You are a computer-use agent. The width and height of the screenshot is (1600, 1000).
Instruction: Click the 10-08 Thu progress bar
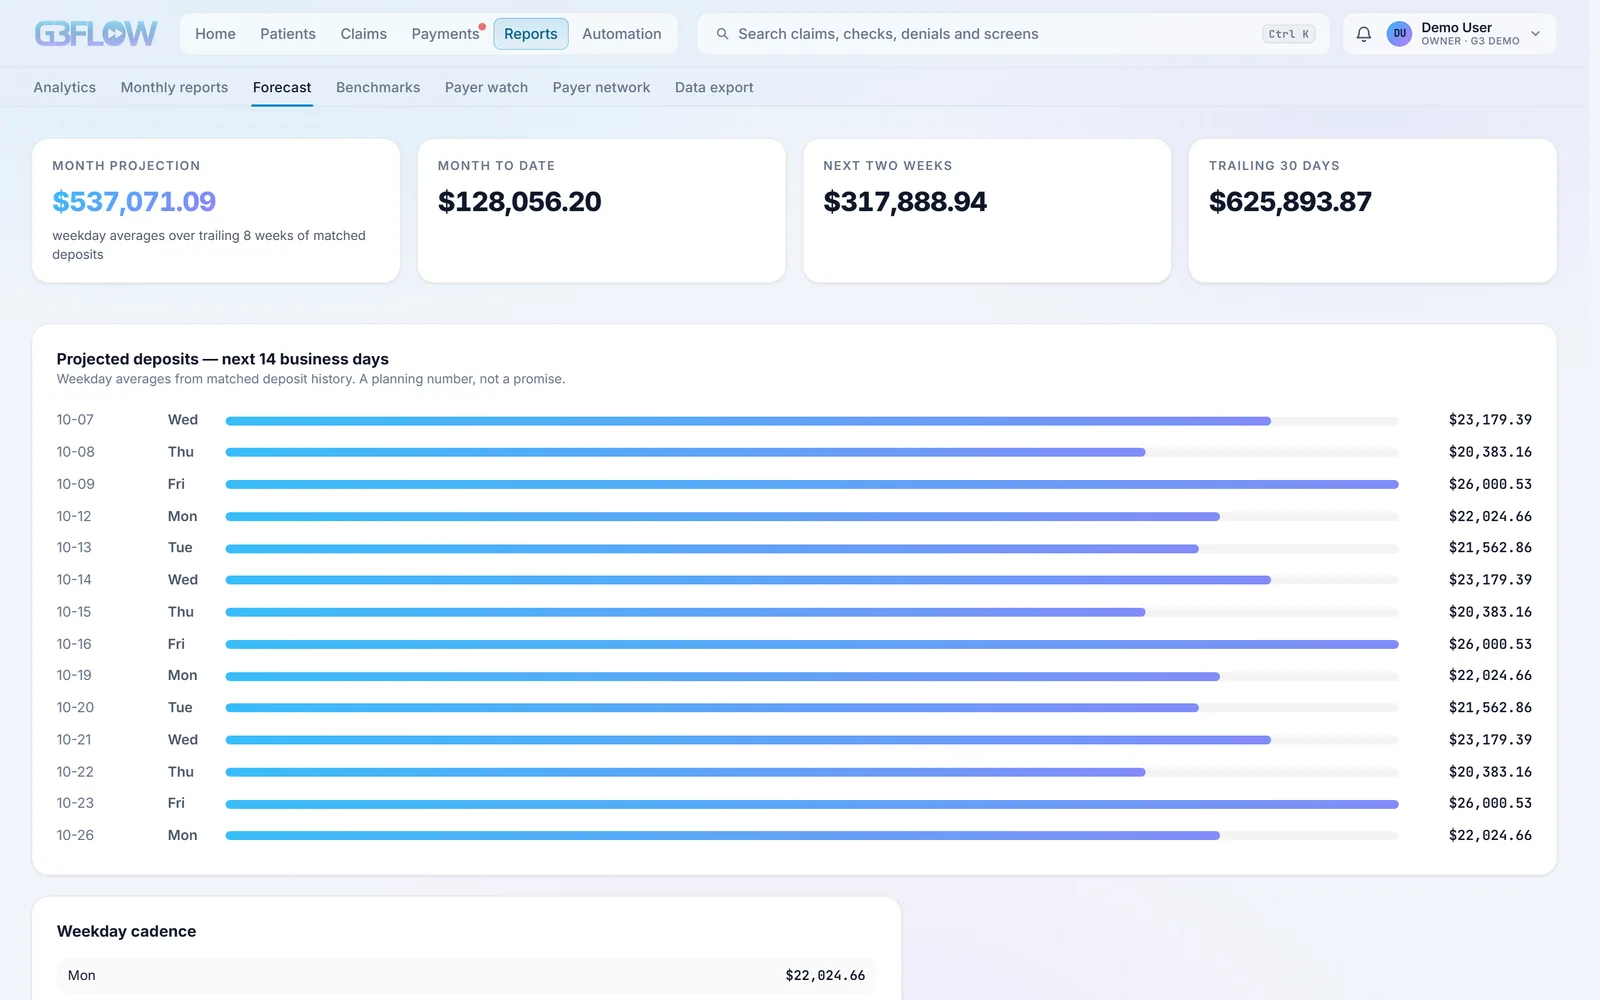(812, 453)
